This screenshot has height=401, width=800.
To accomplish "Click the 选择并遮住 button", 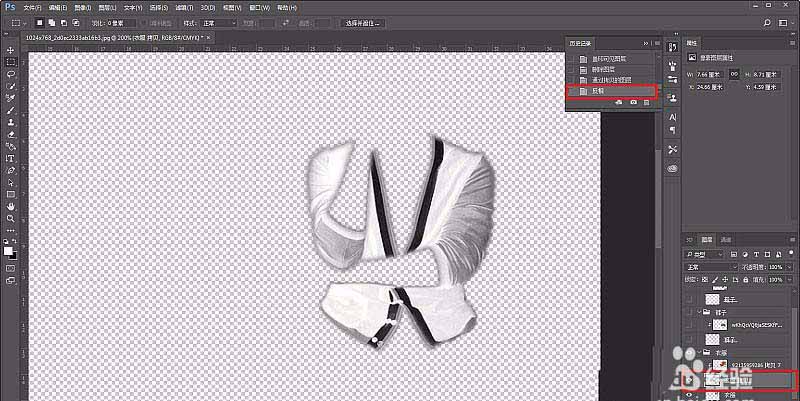I will tap(364, 22).
